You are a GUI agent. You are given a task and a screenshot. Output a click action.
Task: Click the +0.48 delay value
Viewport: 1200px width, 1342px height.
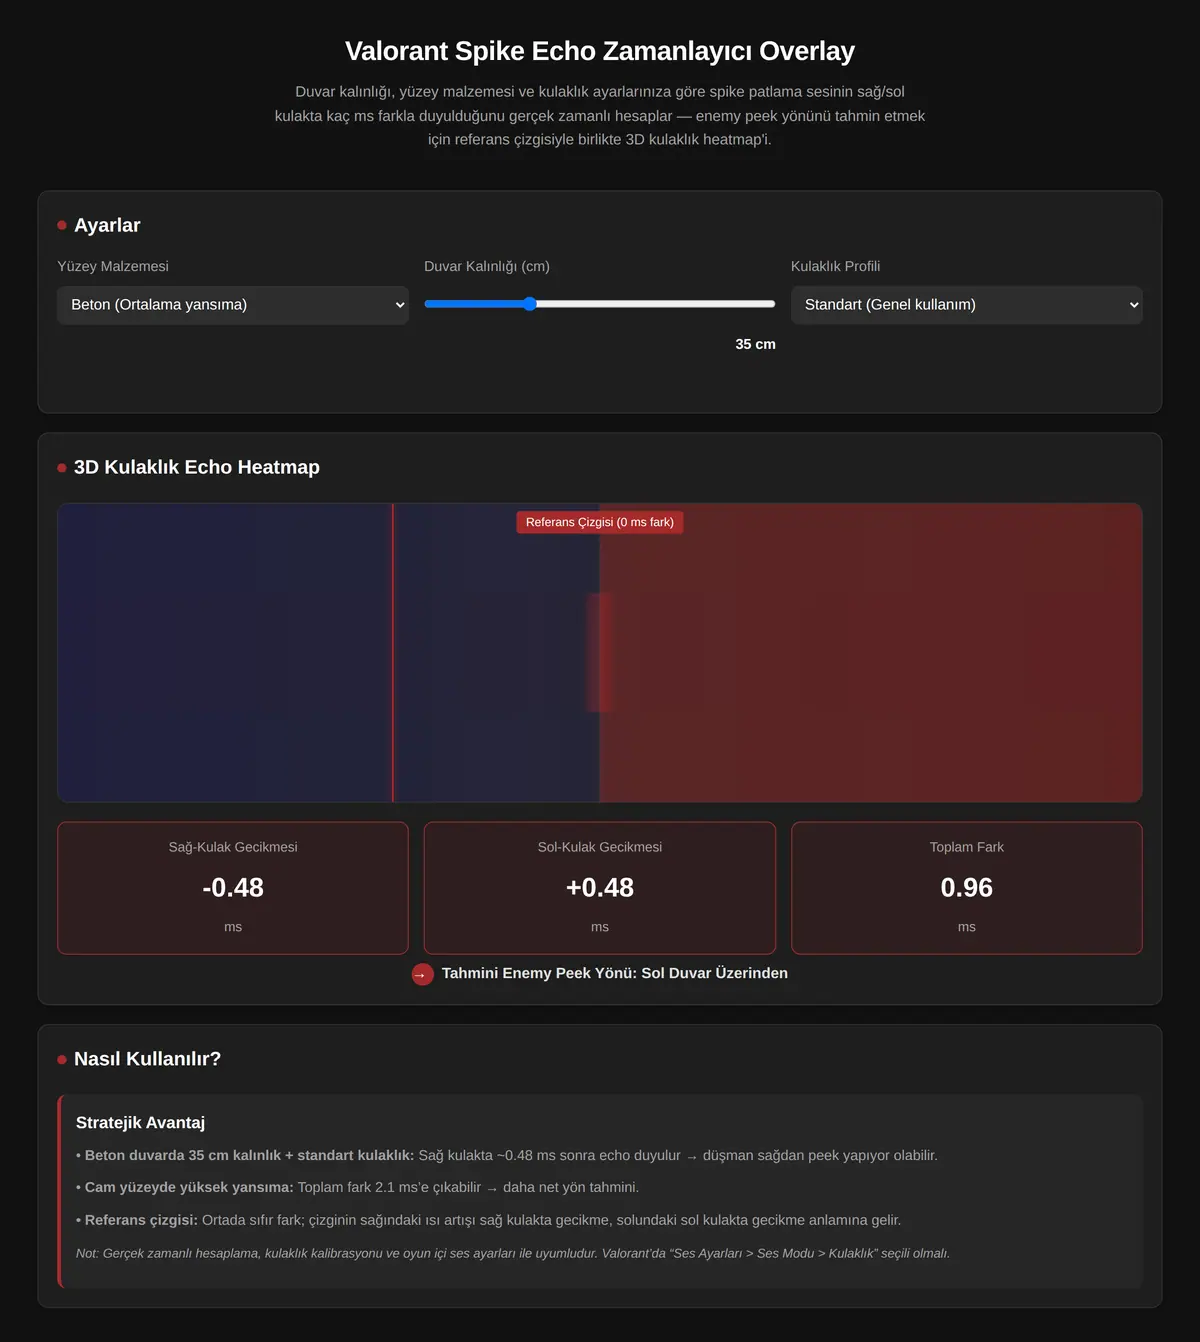click(x=600, y=888)
